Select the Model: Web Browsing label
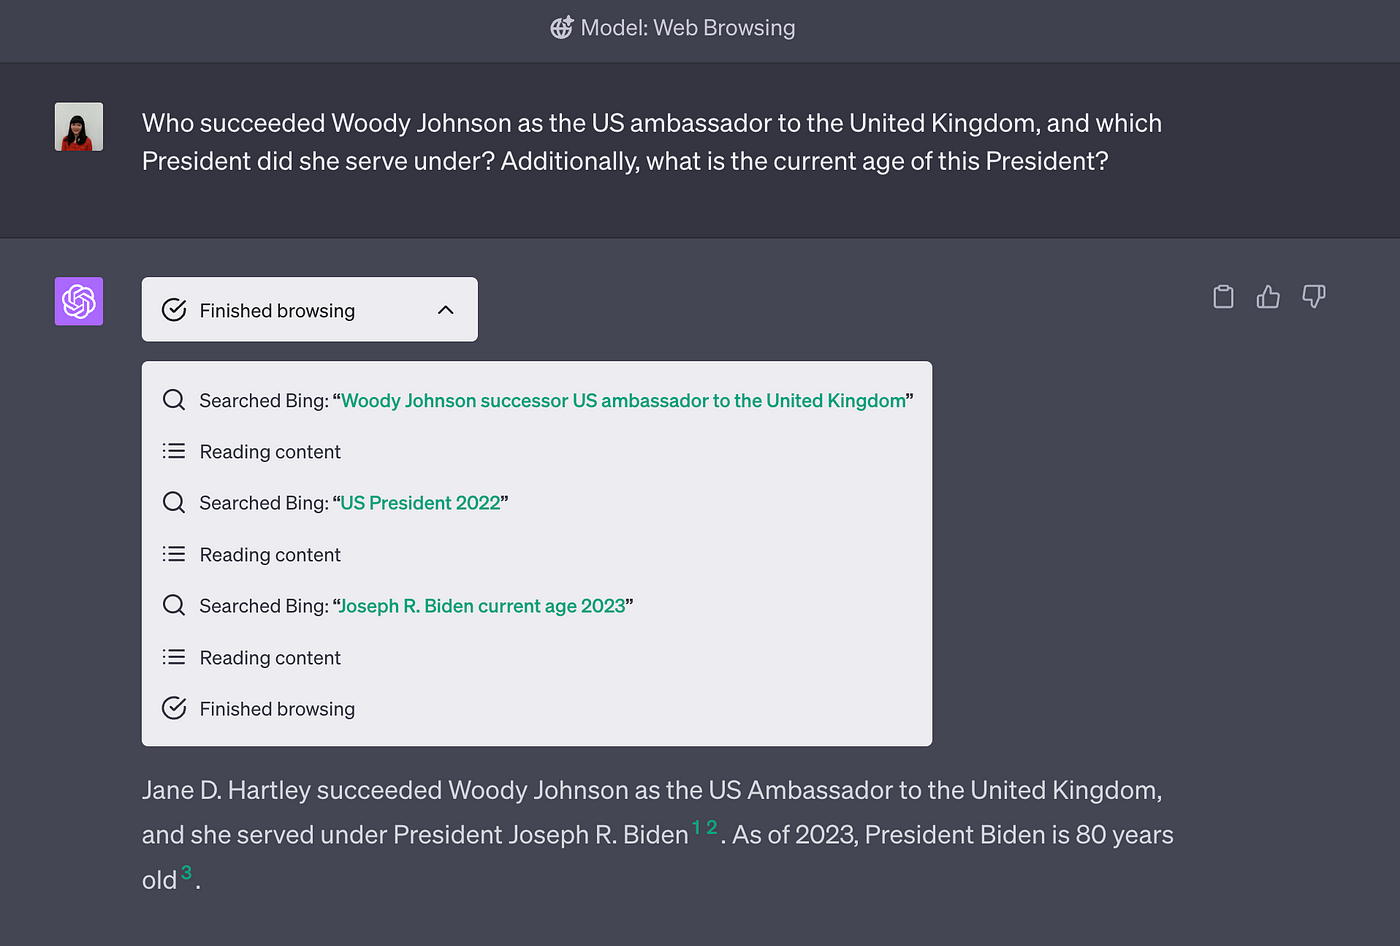Screen dimensions: 1400x946 (x=688, y=28)
